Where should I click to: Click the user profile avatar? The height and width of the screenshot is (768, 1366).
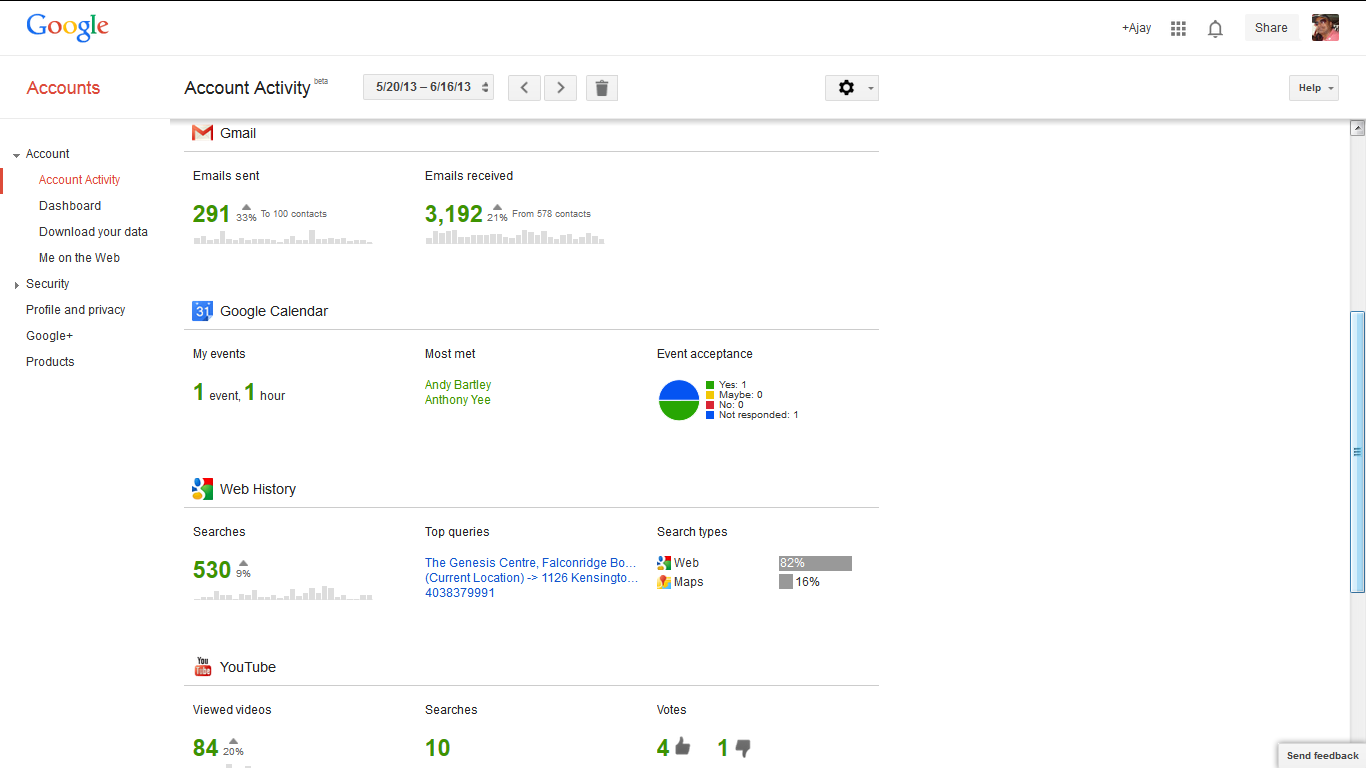point(1325,28)
